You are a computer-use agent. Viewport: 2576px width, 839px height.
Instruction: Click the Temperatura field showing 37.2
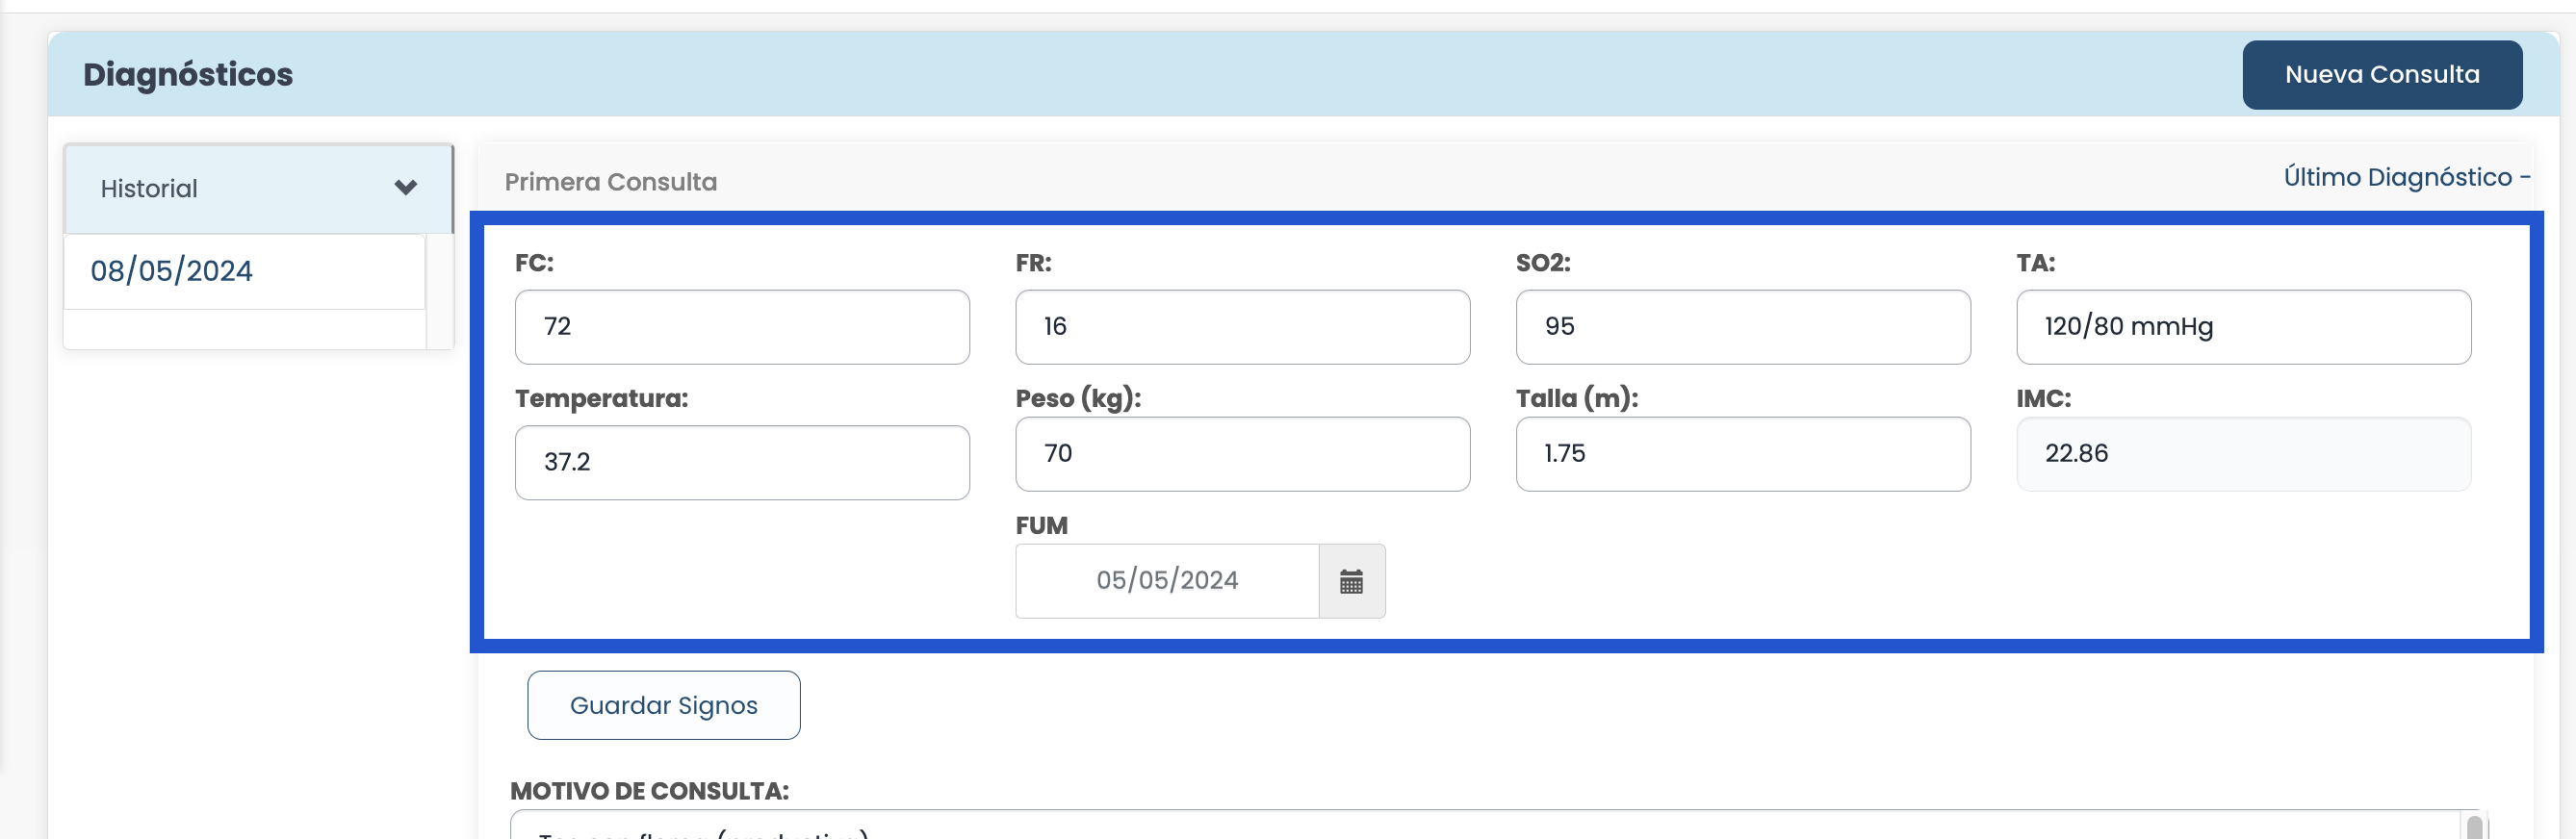741,462
